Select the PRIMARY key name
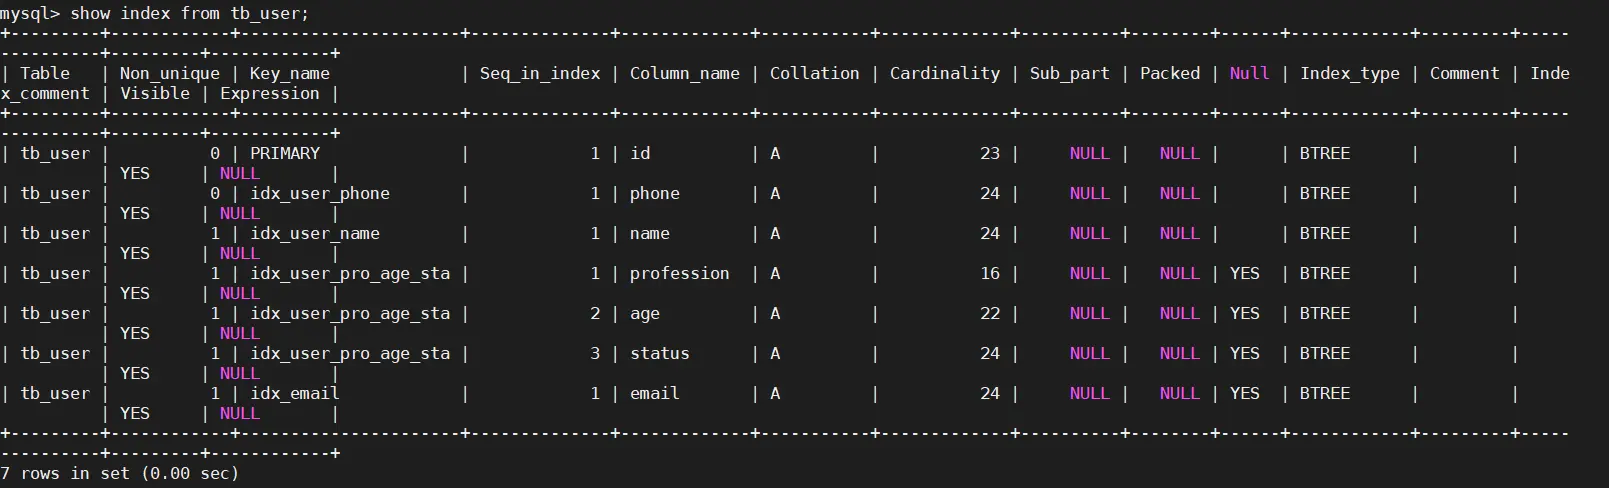 click(x=285, y=154)
